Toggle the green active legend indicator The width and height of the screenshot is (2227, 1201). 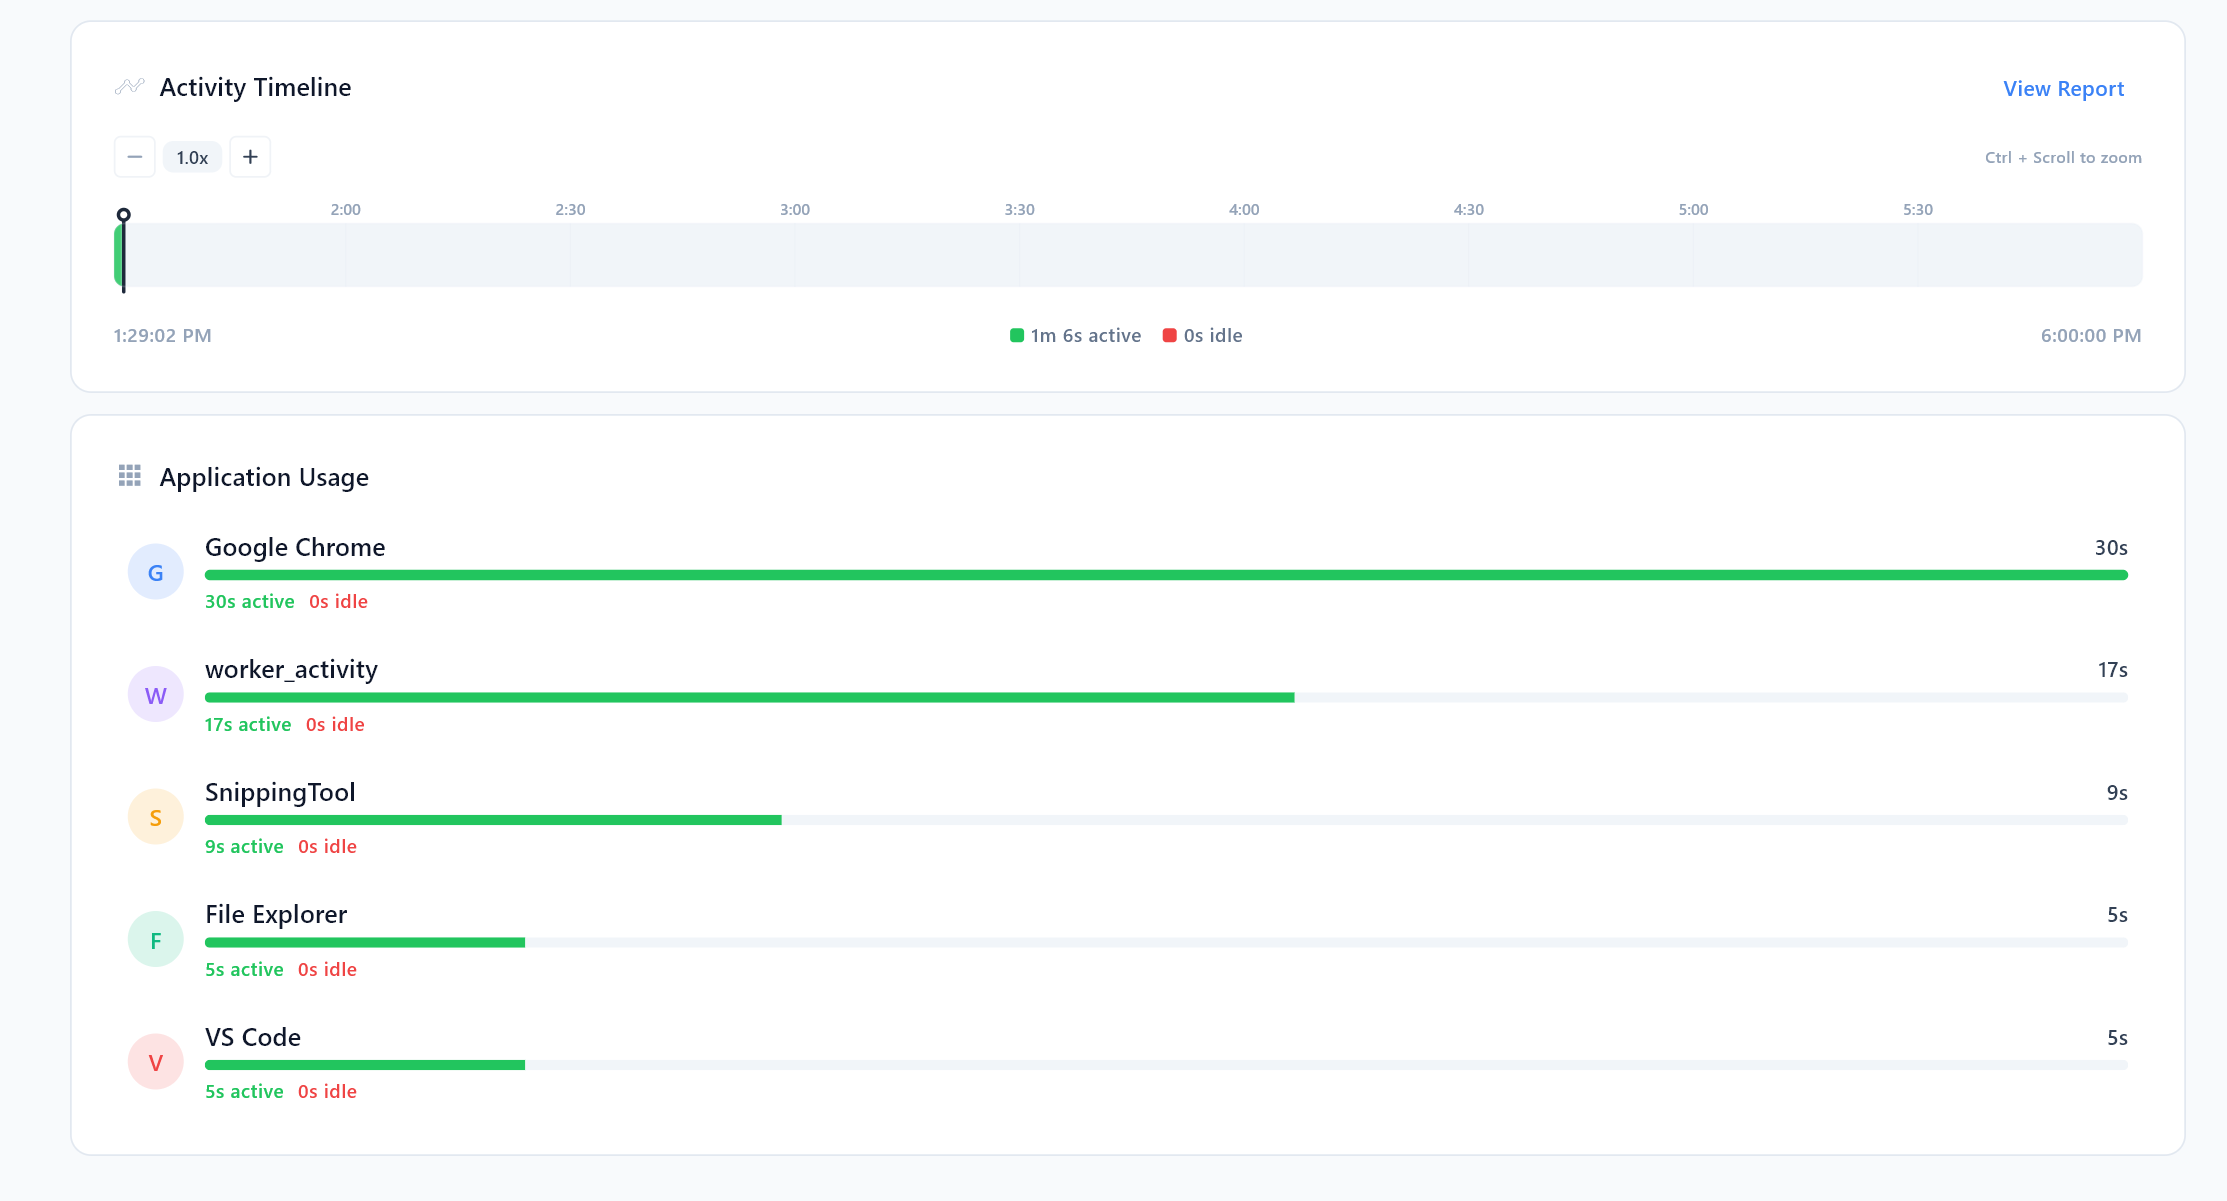pos(1016,335)
